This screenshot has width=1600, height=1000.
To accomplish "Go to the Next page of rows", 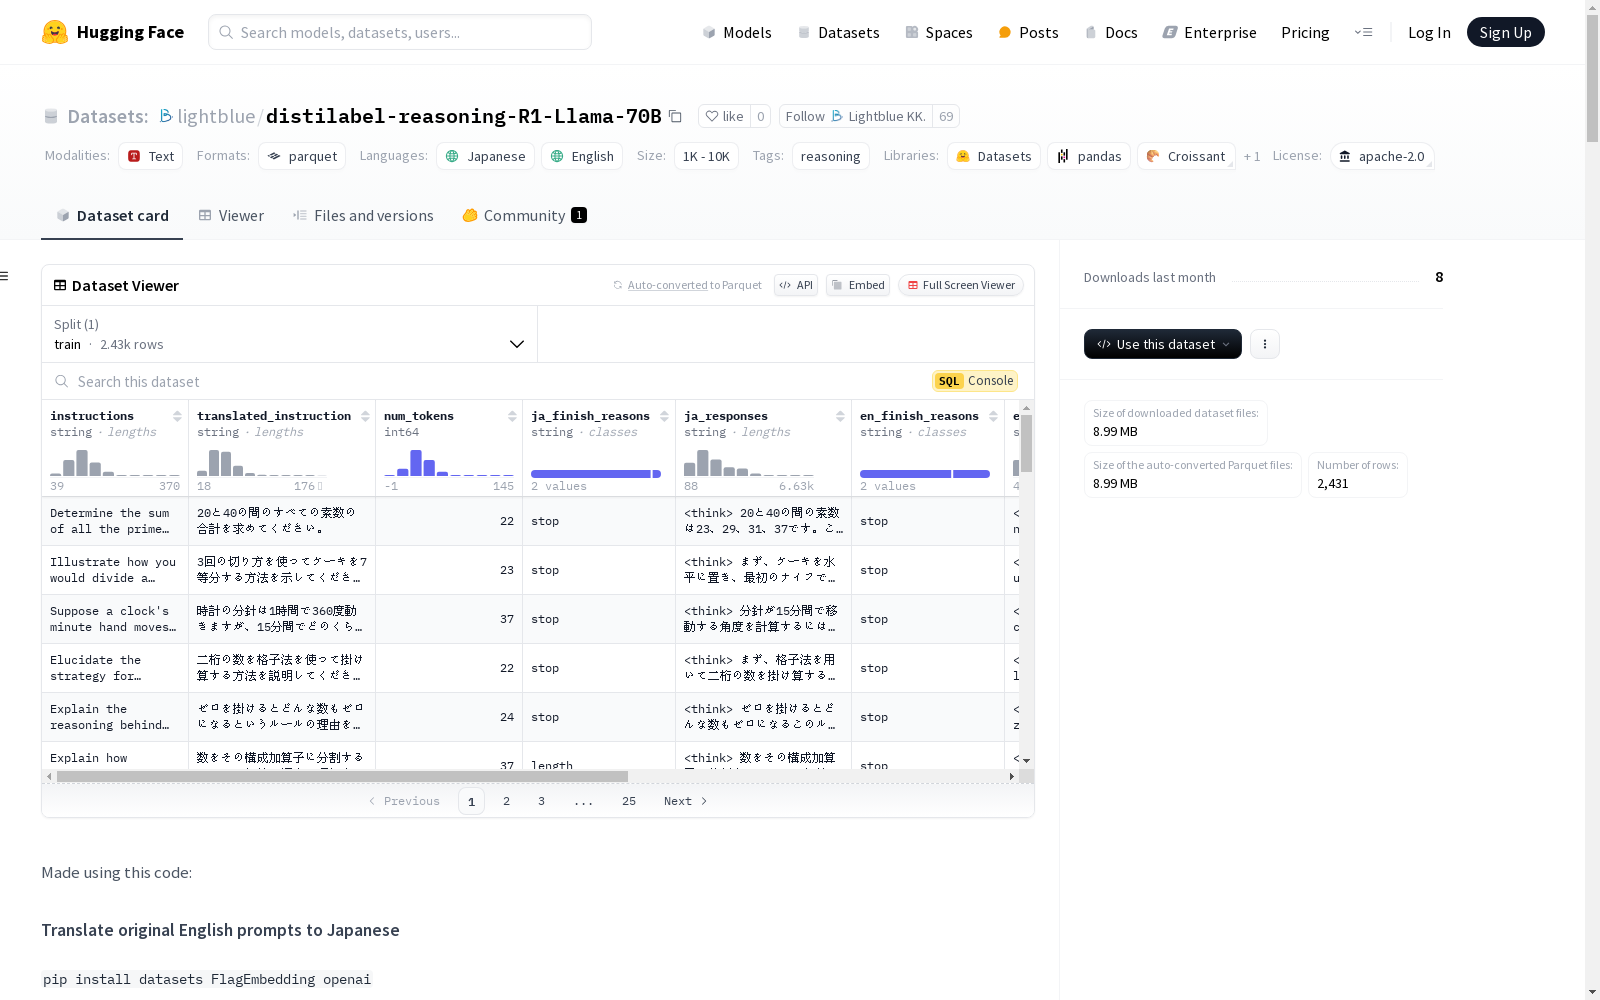I will pos(685,801).
